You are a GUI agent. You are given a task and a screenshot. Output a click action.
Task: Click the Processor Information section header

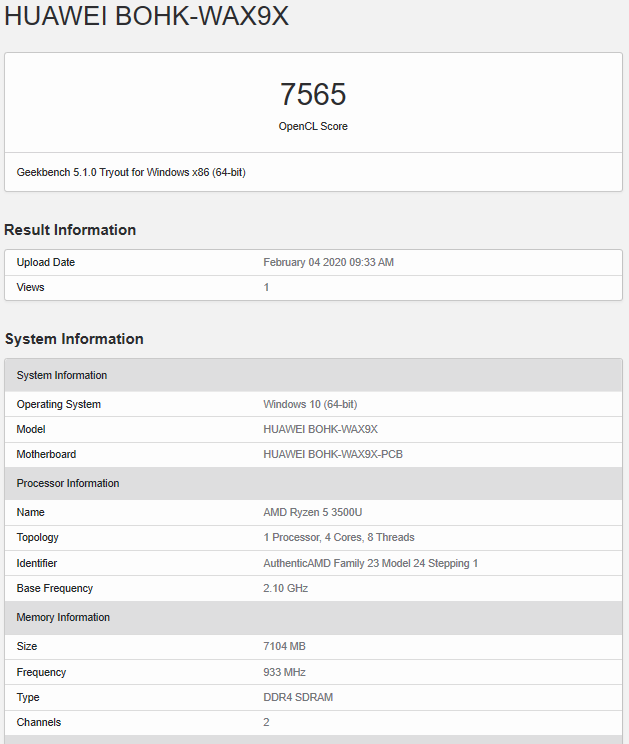(314, 484)
